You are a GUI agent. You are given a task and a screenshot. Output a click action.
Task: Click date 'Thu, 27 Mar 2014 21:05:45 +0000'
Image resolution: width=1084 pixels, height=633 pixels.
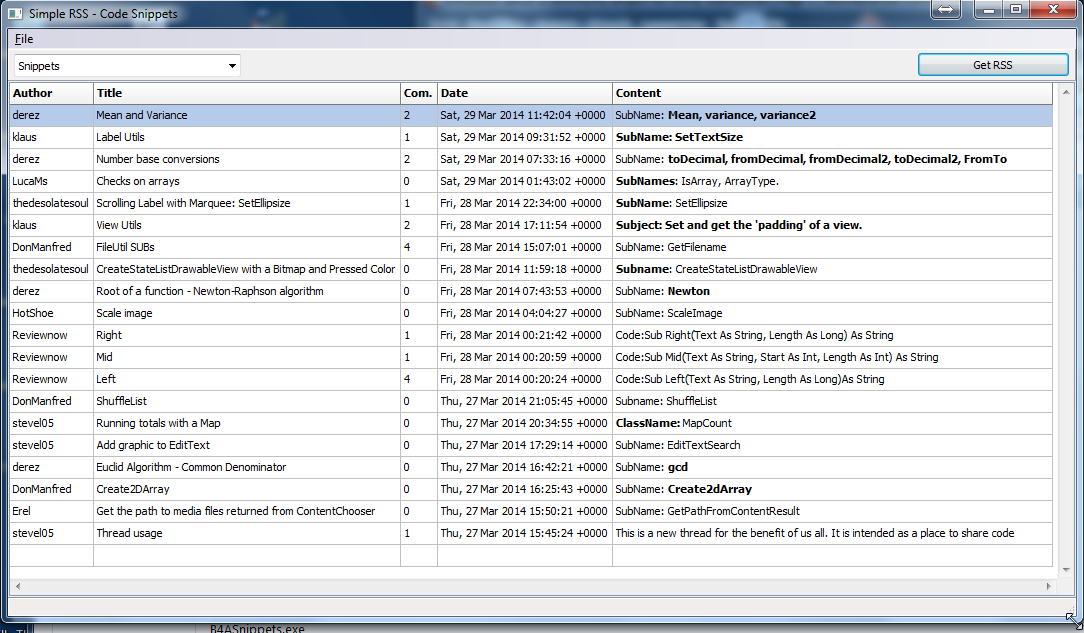point(523,401)
